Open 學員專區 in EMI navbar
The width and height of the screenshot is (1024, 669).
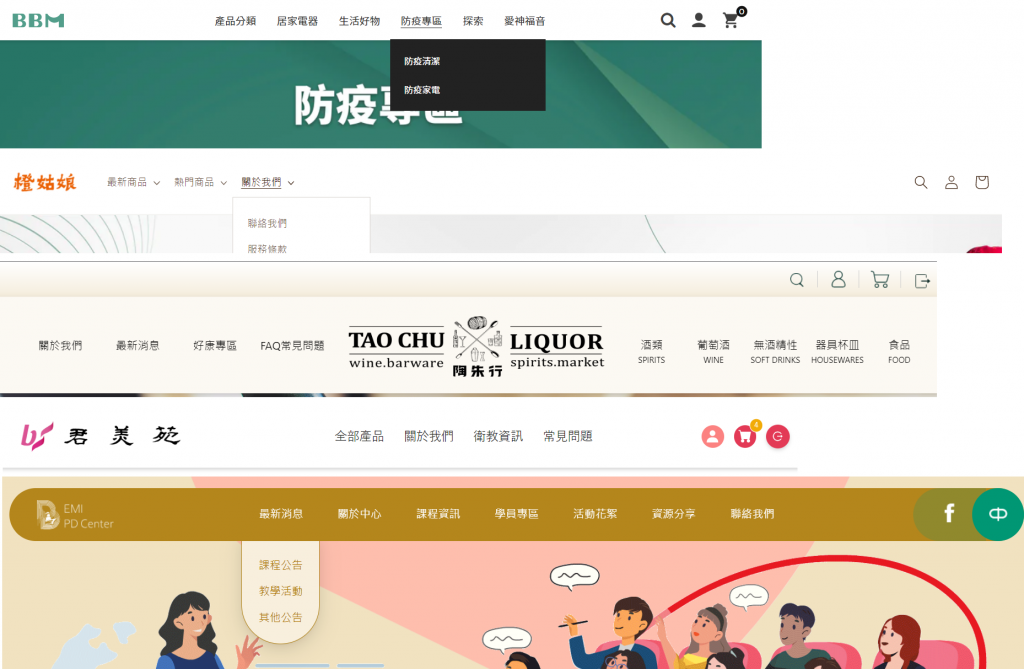pos(517,514)
